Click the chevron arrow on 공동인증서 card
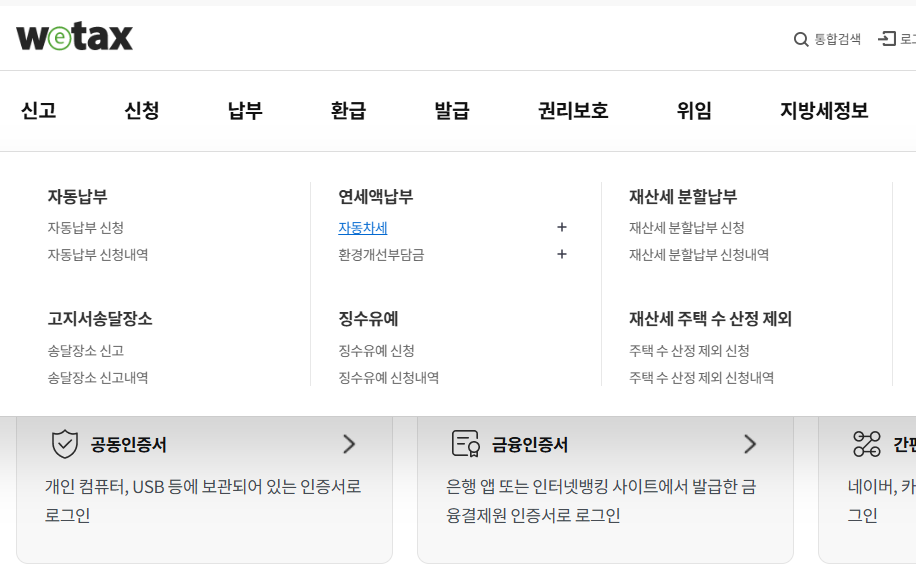 click(x=349, y=444)
